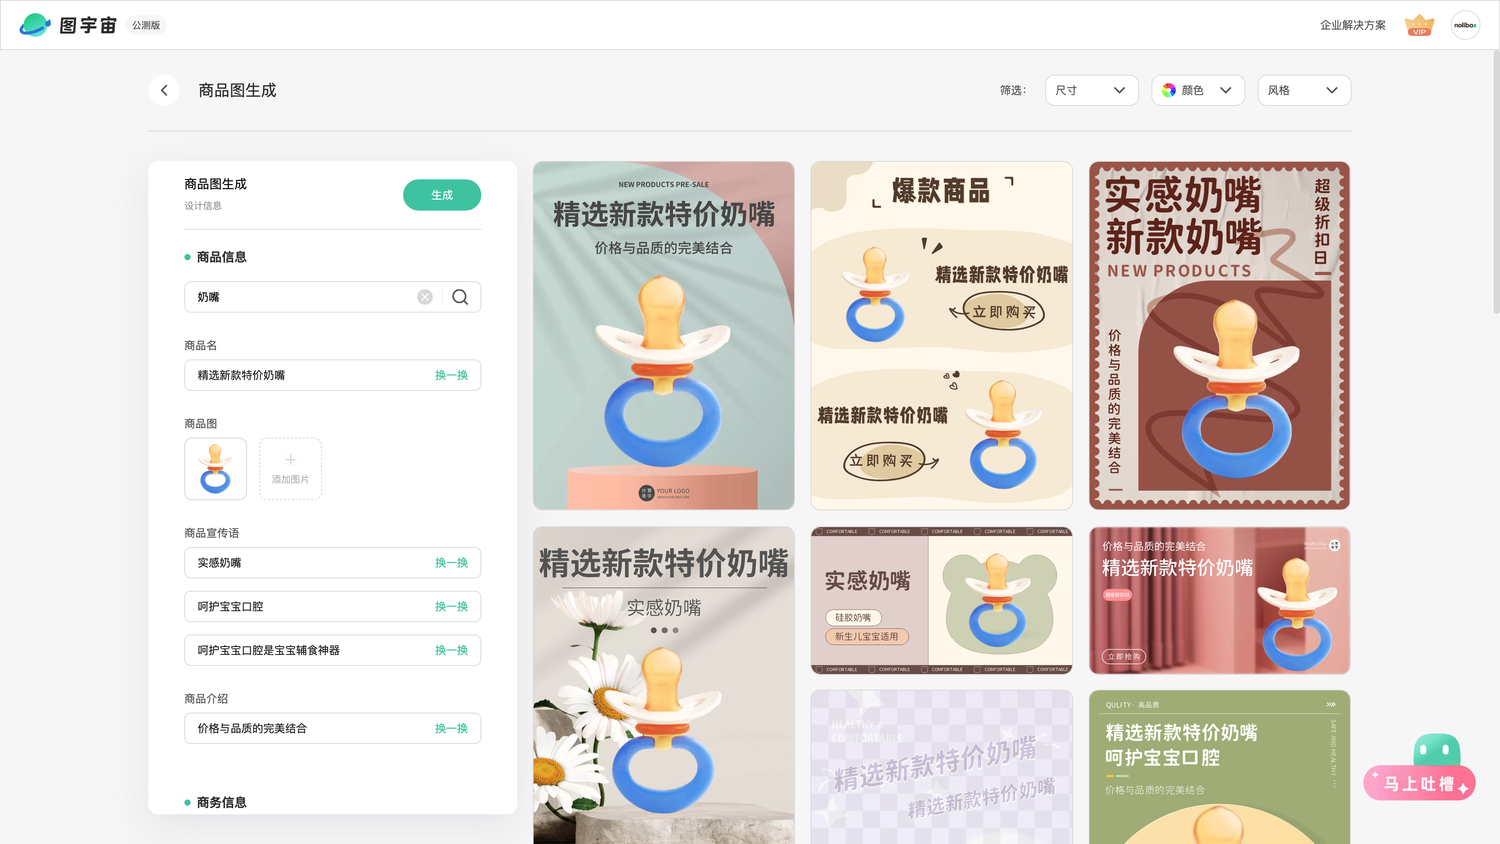Click 换一换 next to 呵护宝宝口腔
1500x844 pixels.
[451, 607]
